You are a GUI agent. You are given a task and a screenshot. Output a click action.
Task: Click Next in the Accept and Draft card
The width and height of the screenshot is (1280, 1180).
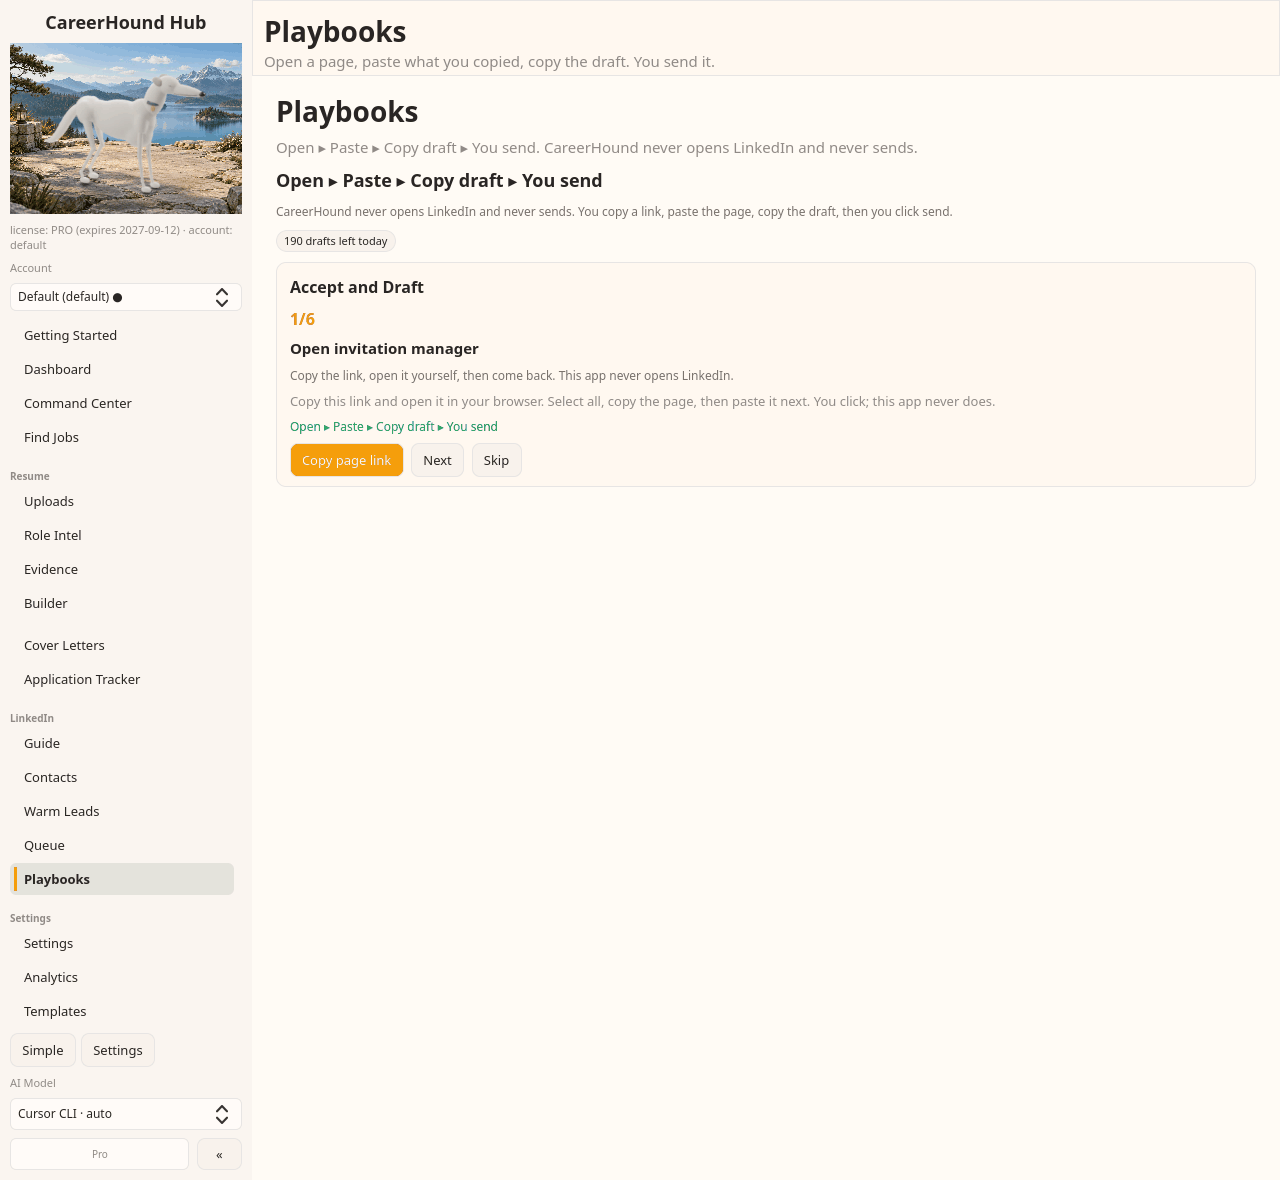[x=437, y=460]
